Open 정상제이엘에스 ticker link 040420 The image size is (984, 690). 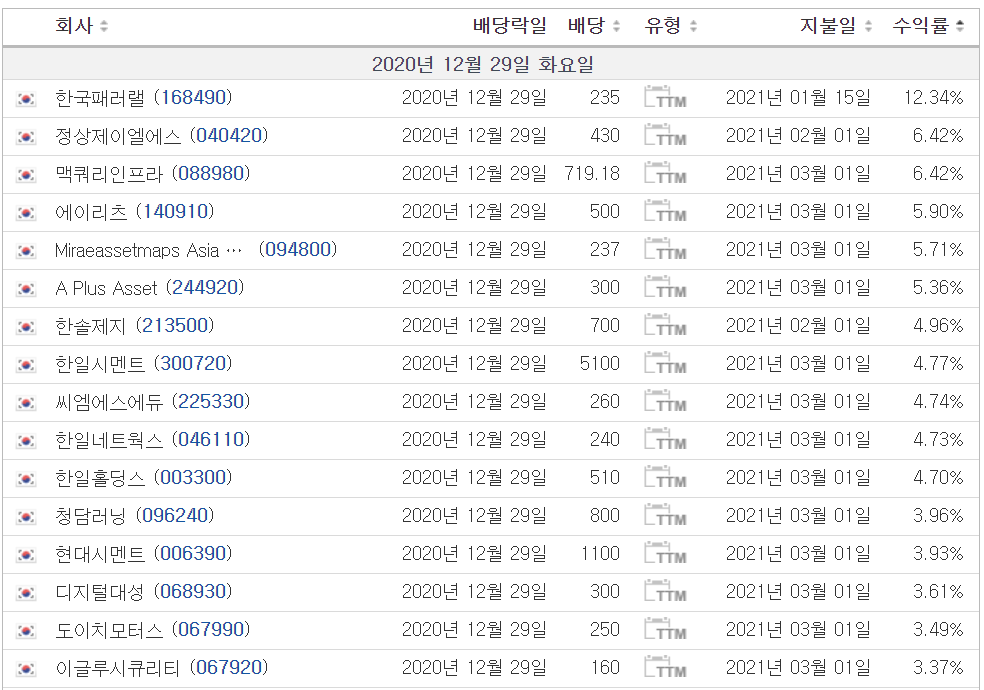pos(229,135)
